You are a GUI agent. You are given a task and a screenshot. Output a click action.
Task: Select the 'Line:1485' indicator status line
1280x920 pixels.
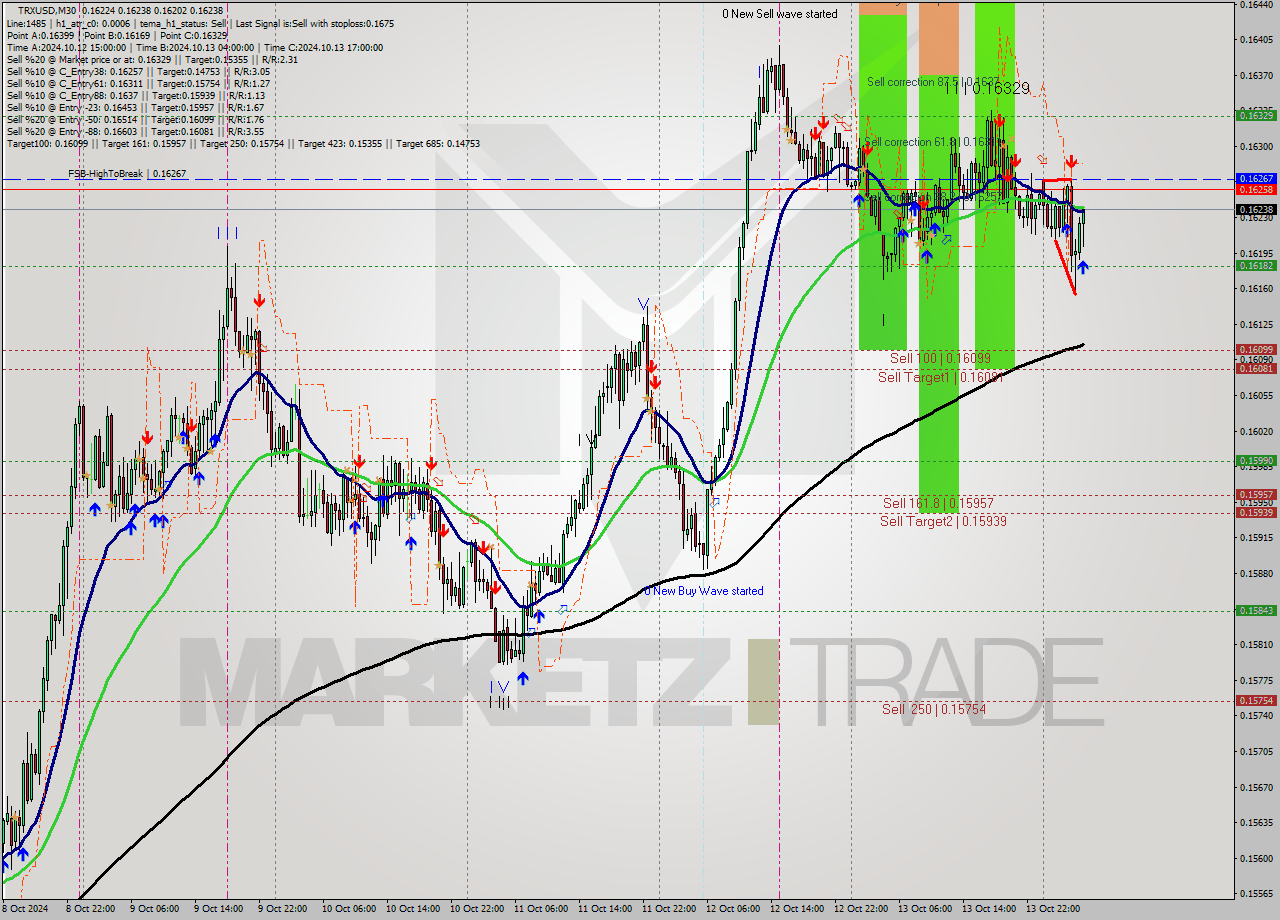click(200, 23)
